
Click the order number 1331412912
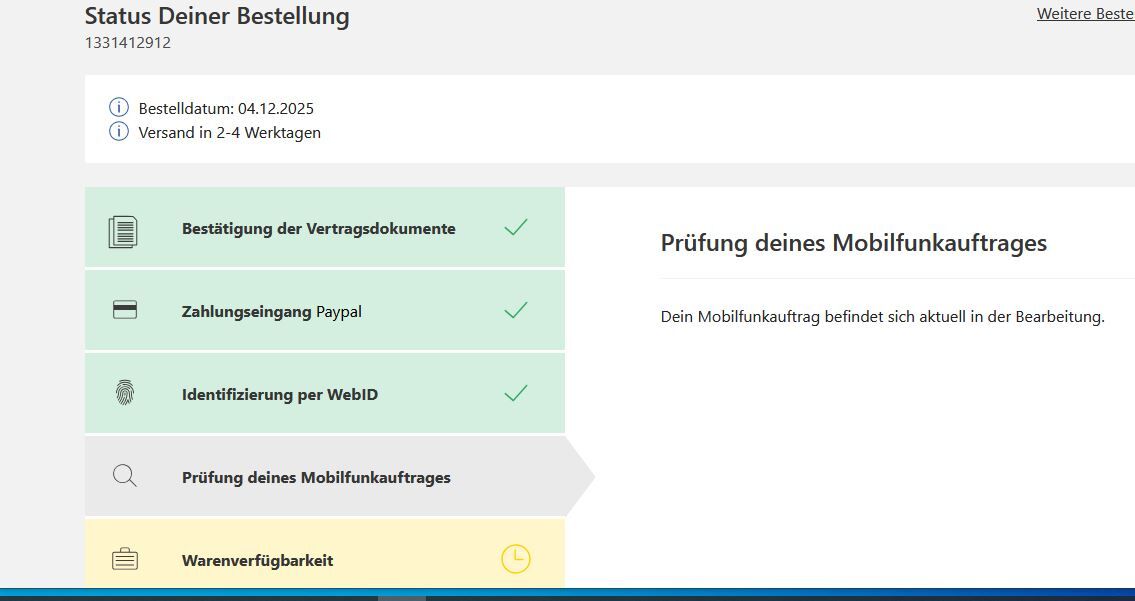click(x=128, y=43)
